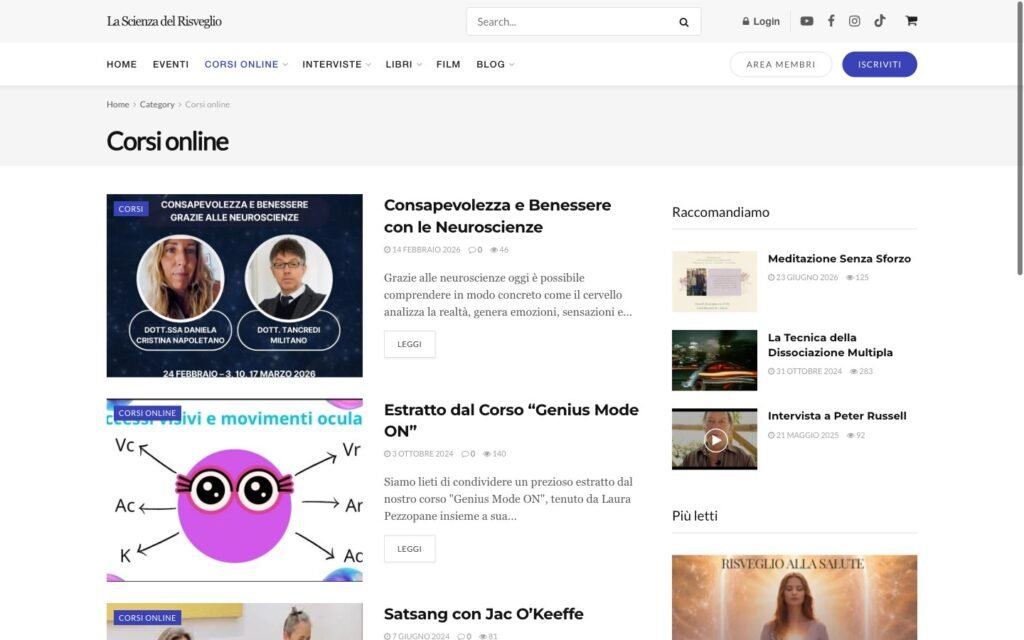
Task: Click views count 140 eye icon
Action: pyautogui.click(x=487, y=453)
